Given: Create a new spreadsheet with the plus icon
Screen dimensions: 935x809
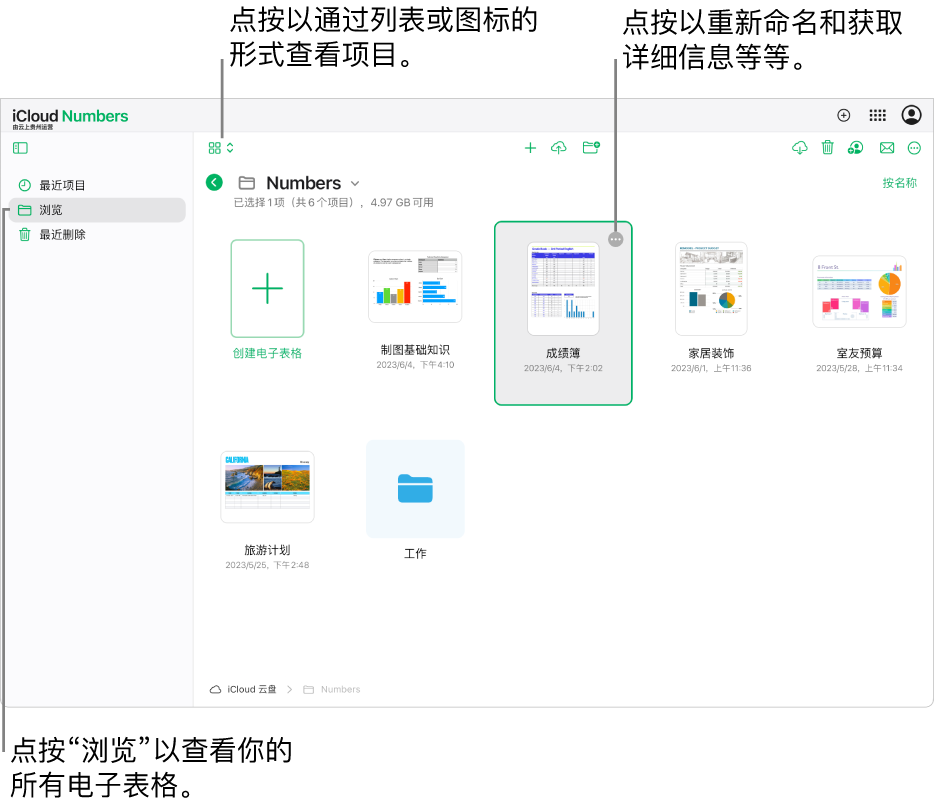Looking at the screenshot, I should click(x=531, y=147).
